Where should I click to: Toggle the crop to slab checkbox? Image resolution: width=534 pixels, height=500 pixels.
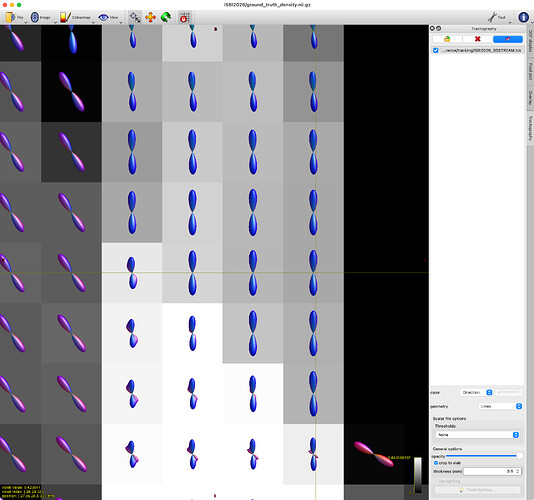click(x=436, y=463)
